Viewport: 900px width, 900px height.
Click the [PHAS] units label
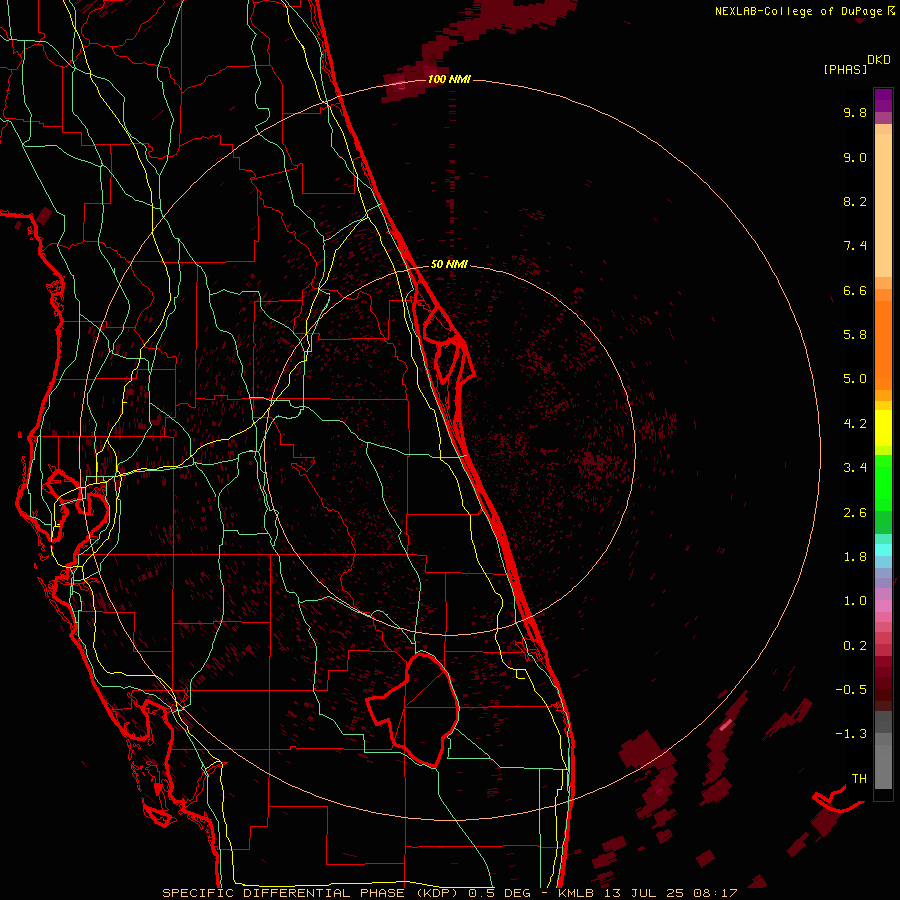845,69
